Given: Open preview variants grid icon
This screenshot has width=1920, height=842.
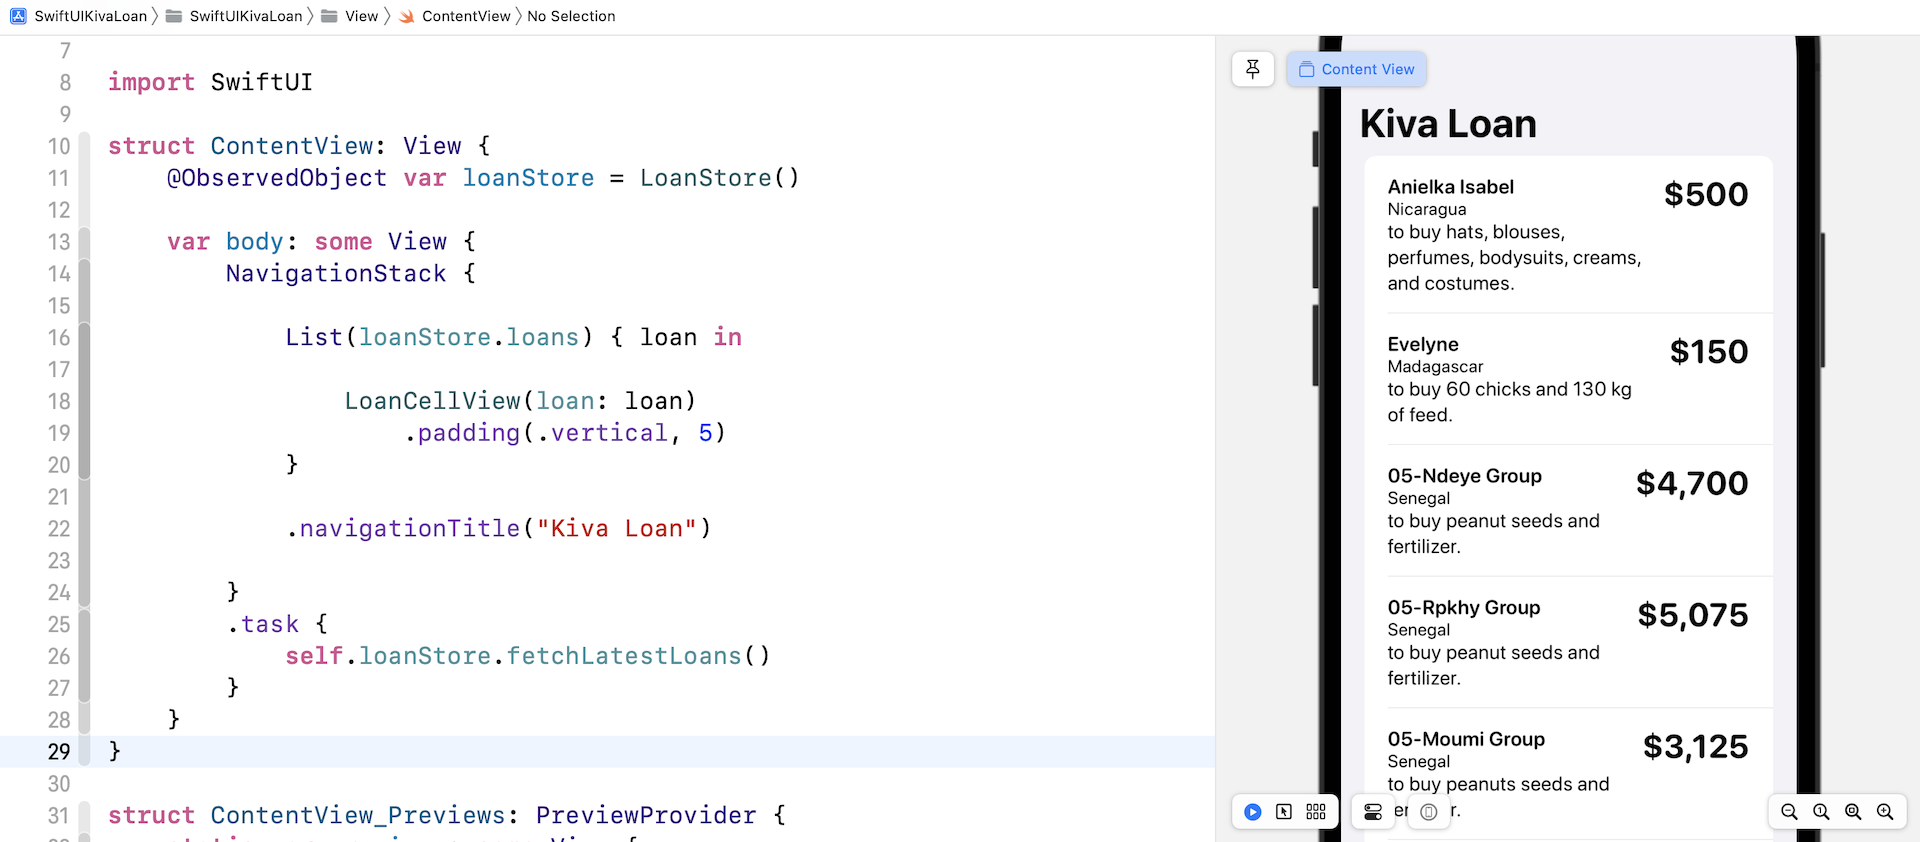Looking at the screenshot, I should point(1316,812).
